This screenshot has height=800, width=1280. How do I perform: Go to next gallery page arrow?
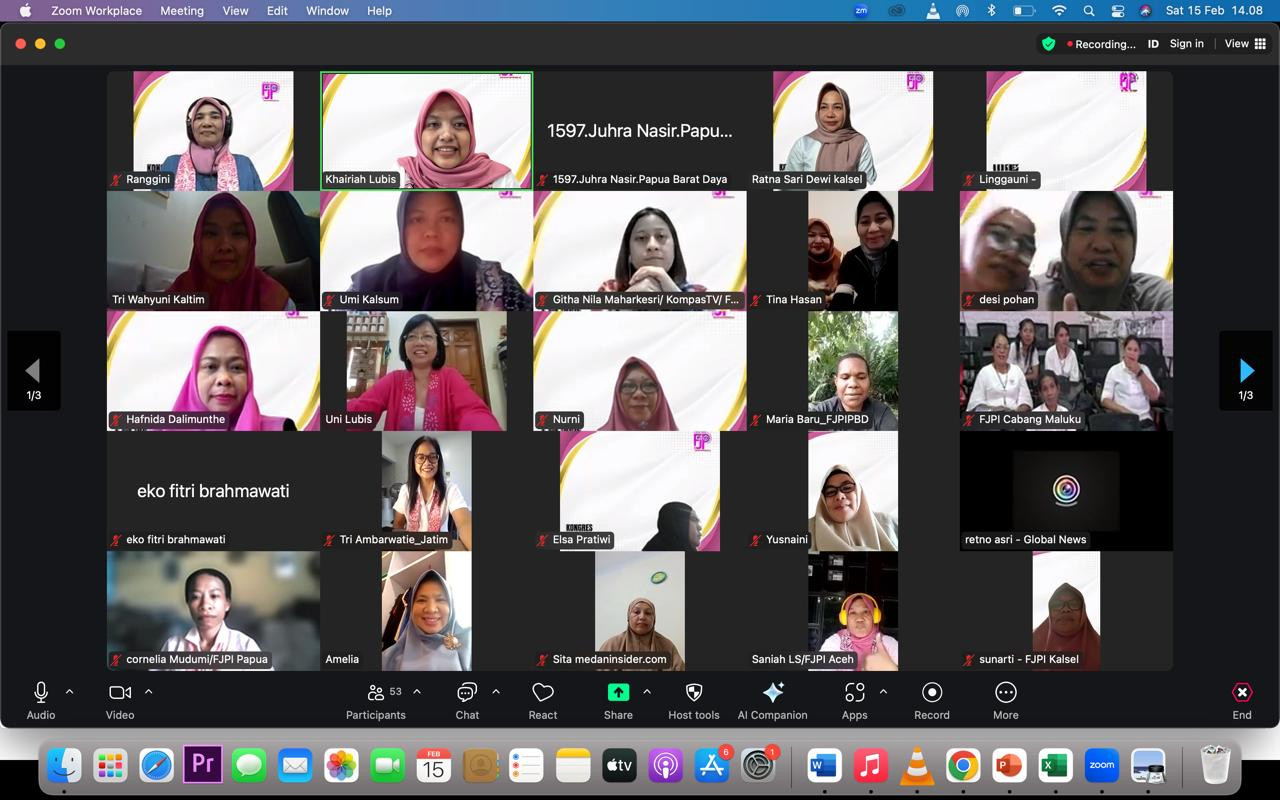(1245, 371)
